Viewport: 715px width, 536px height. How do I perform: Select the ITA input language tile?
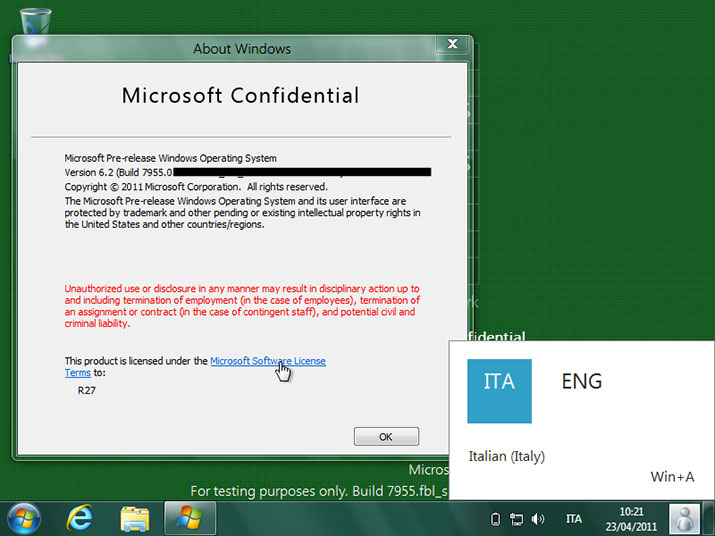[x=499, y=391]
